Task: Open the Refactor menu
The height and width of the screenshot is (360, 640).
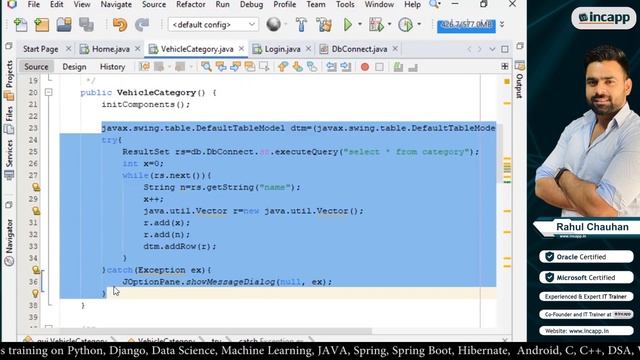Action: (x=191, y=4)
